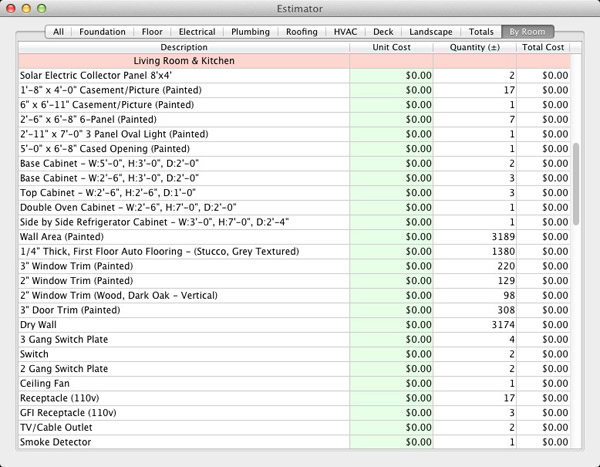The image size is (600, 467).
Task: Switch to the Electrical tab
Action: [198, 32]
